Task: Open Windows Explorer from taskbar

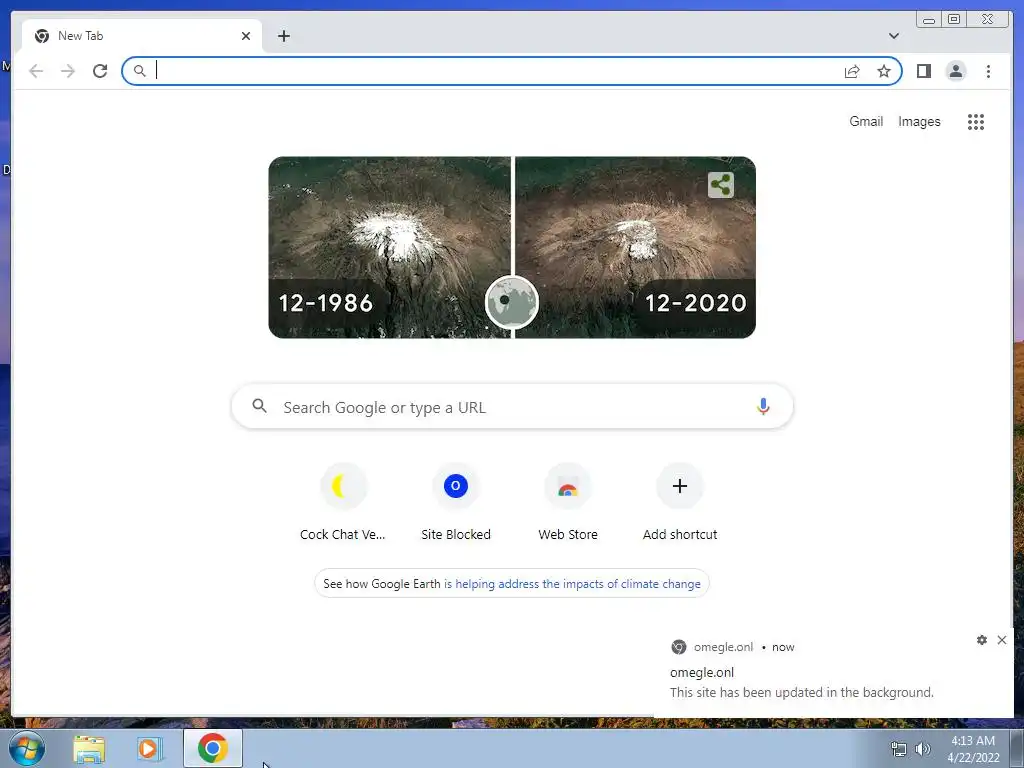Action: click(x=89, y=749)
